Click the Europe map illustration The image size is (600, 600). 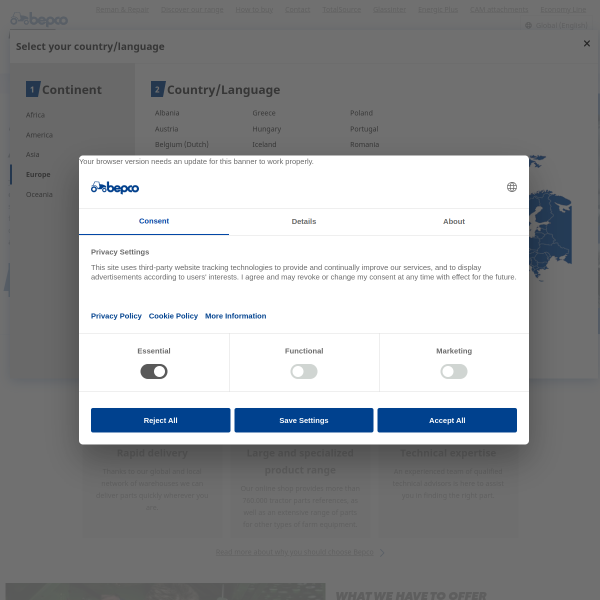coord(550,218)
